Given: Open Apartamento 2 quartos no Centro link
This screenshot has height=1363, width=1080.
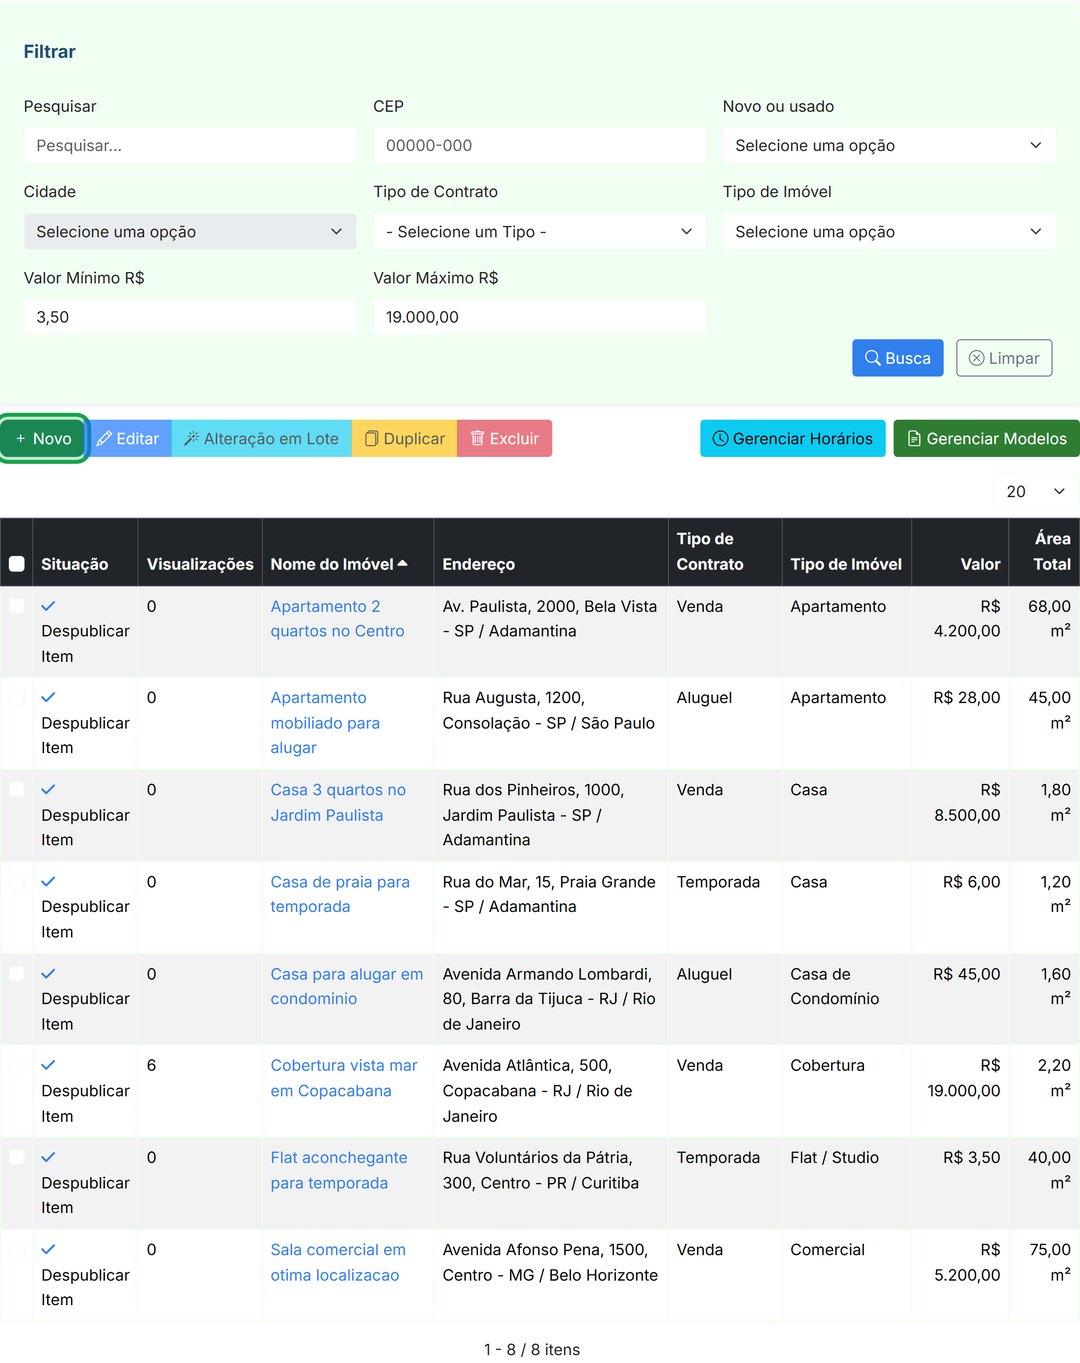Looking at the screenshot, I should click(337, 618).
